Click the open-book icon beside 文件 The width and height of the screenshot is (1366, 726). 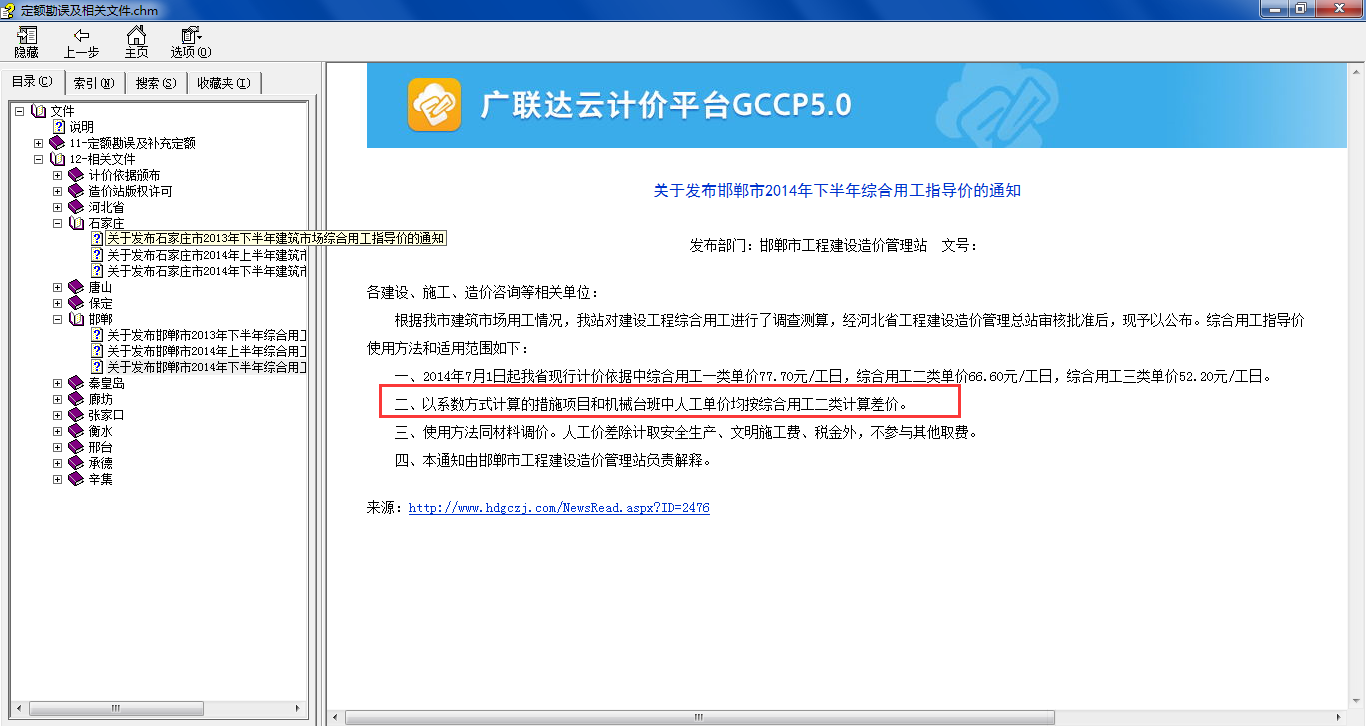[39, 111]
